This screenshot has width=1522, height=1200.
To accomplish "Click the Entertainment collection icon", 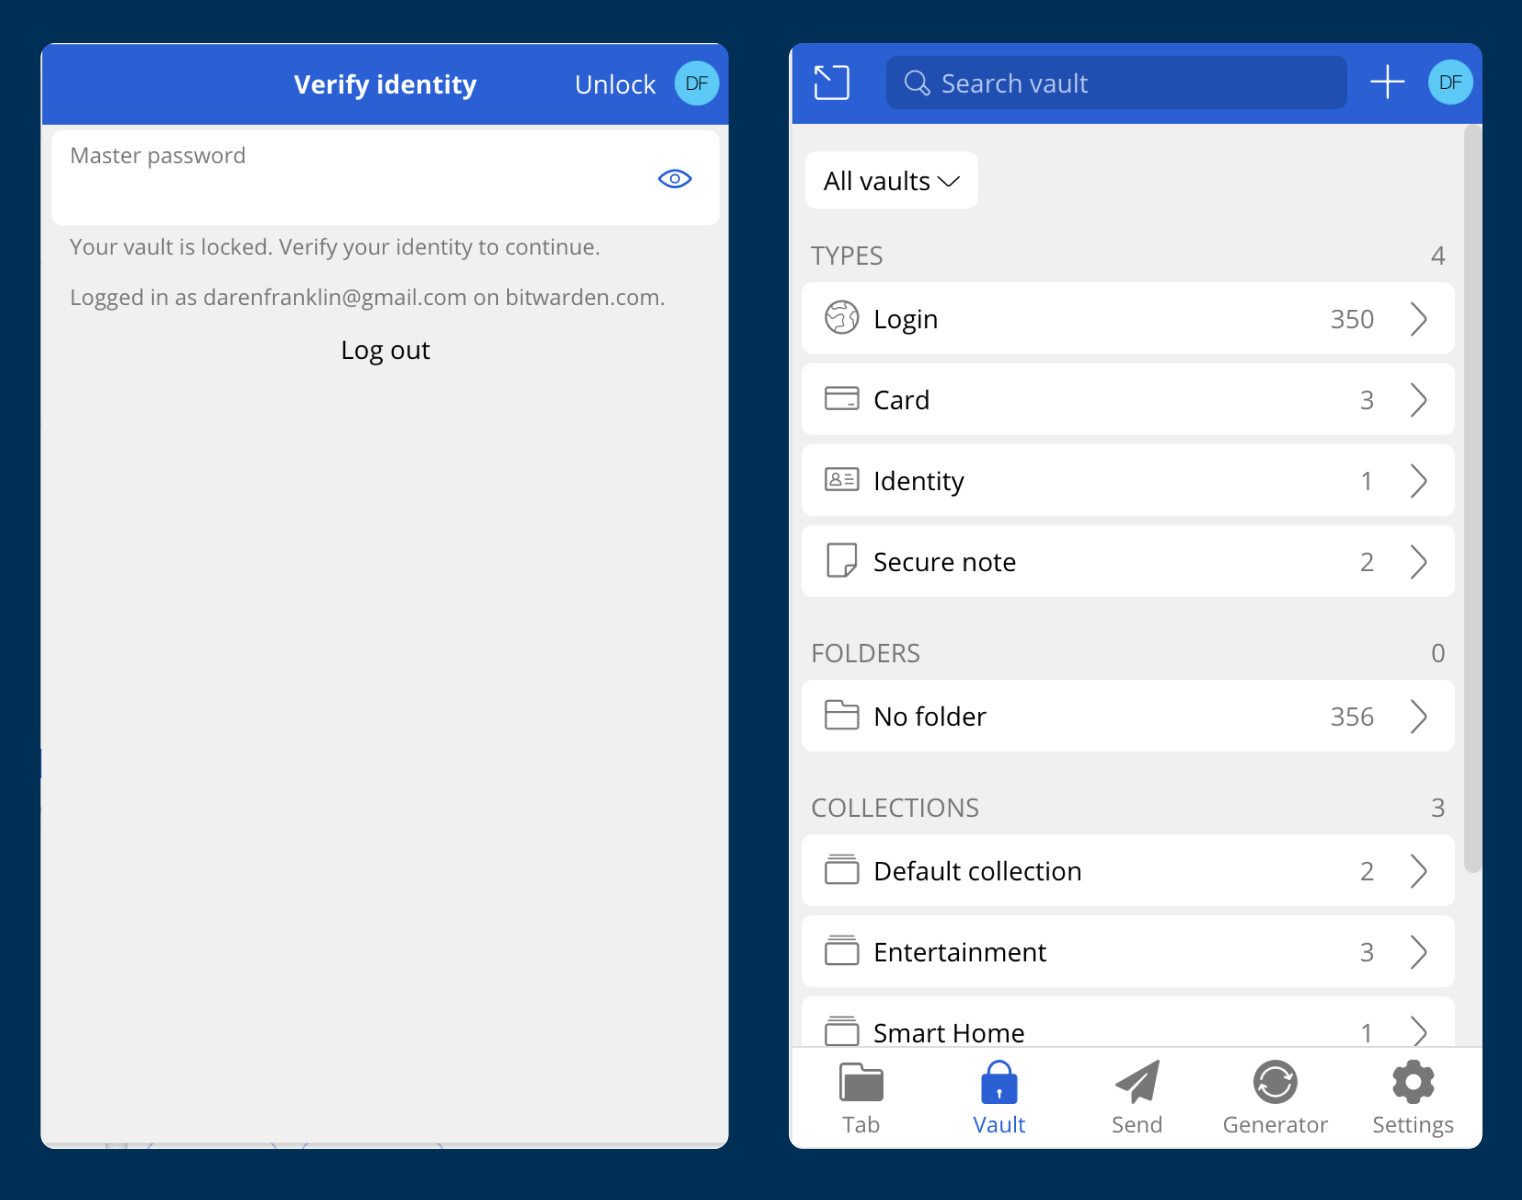I will [x=841, y=950].
